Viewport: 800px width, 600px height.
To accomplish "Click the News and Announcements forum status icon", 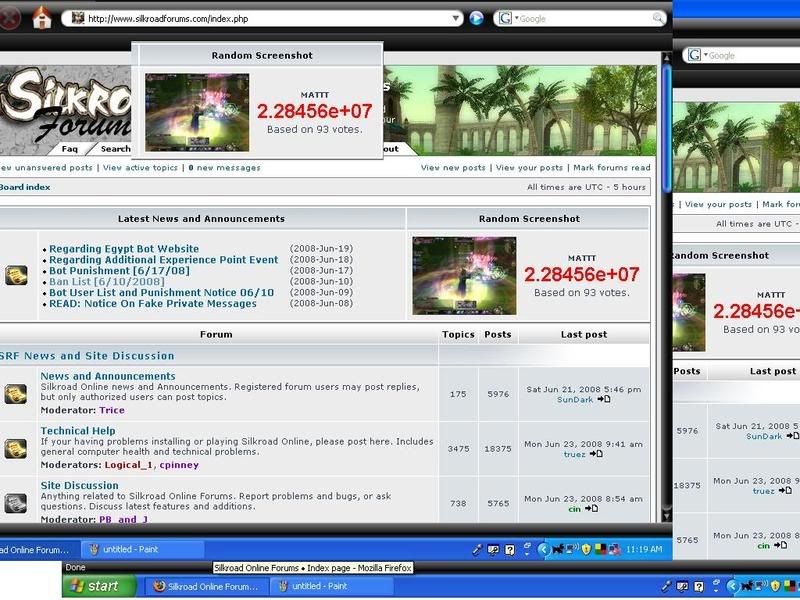I will [x=16, y=394].
